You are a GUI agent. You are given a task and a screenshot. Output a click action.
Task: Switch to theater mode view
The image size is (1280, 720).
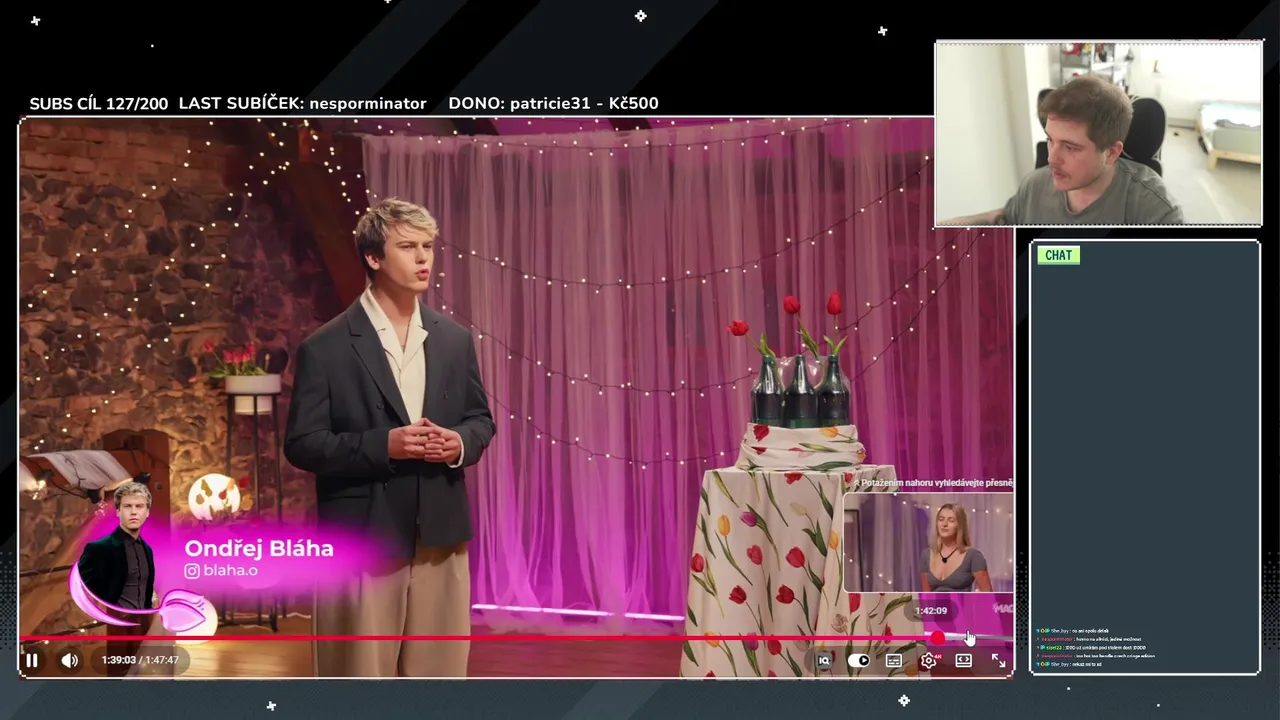[963, 660]
